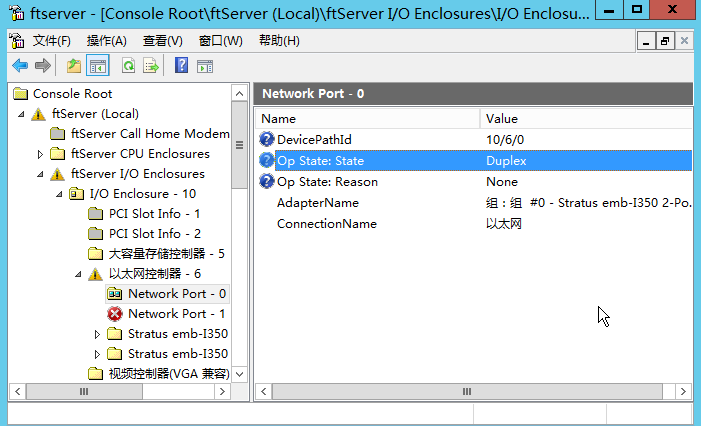
Task: Toggle show/hide console tree button
Action: click(x=97, y=66)
